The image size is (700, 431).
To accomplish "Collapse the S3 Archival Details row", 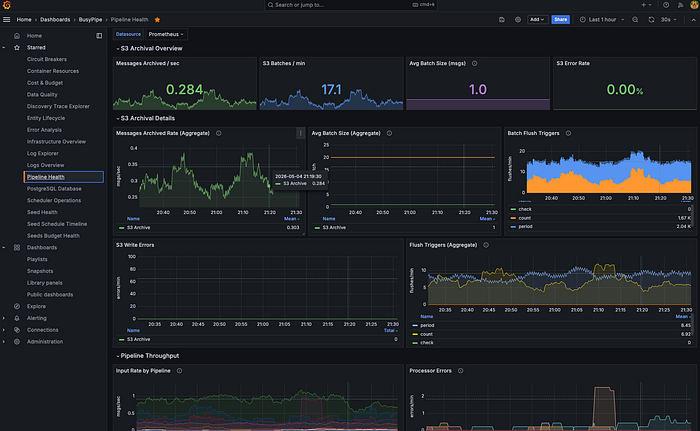I will 146,118.
